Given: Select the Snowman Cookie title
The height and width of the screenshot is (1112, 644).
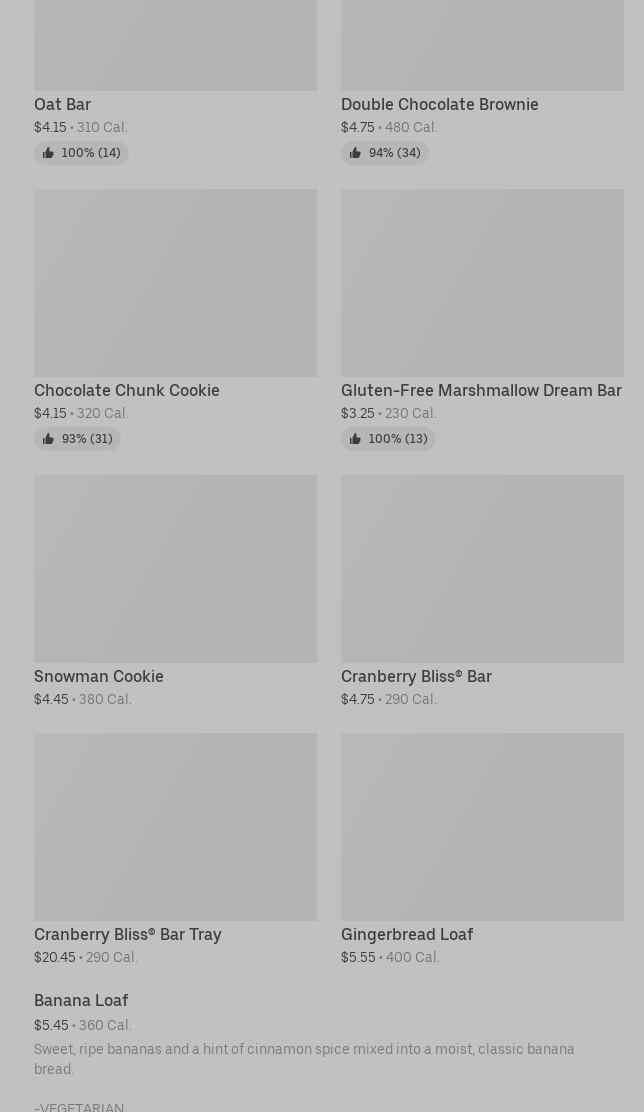Looking at the screenshot, I should click(98, 676).
